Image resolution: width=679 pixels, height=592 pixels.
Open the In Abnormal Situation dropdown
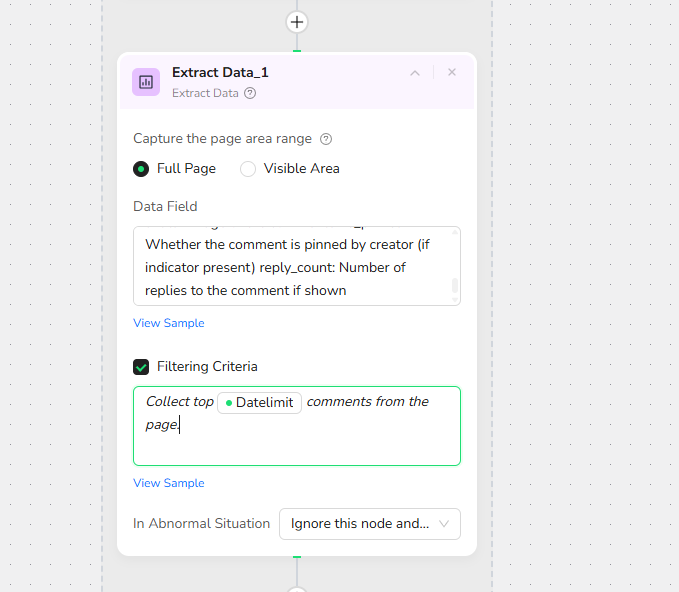coord(369,523)
